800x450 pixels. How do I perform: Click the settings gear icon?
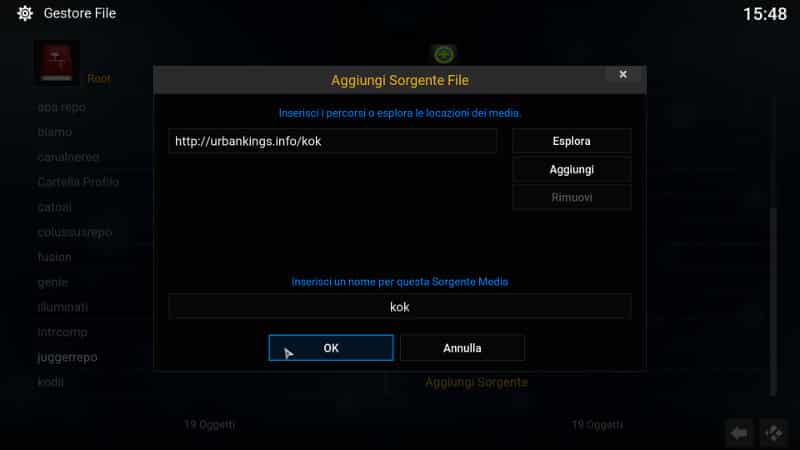click(x=24, y=13)
